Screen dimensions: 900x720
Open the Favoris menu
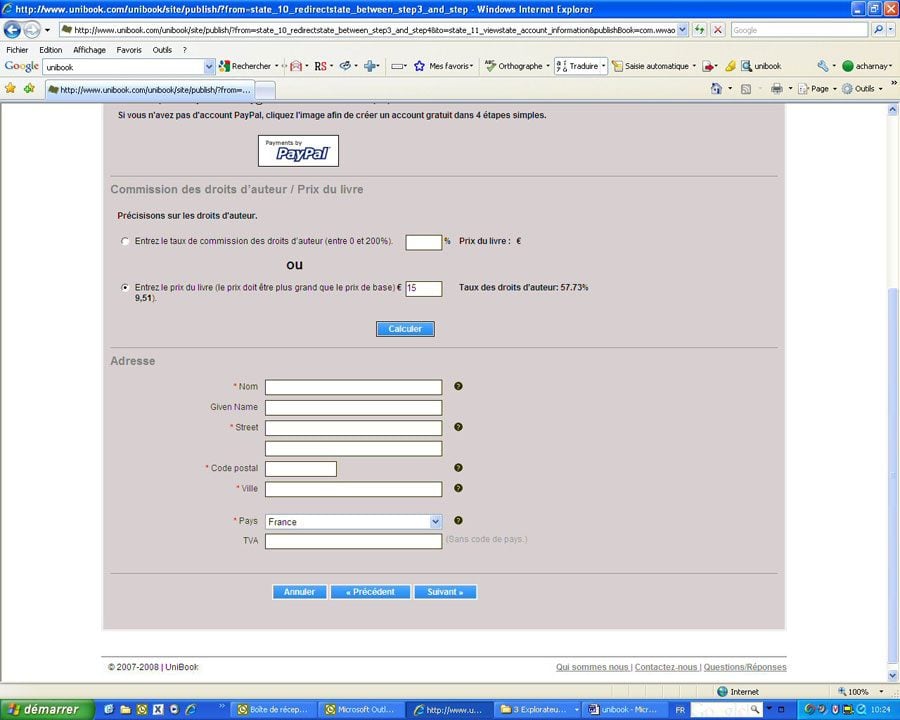coord(129,50)
